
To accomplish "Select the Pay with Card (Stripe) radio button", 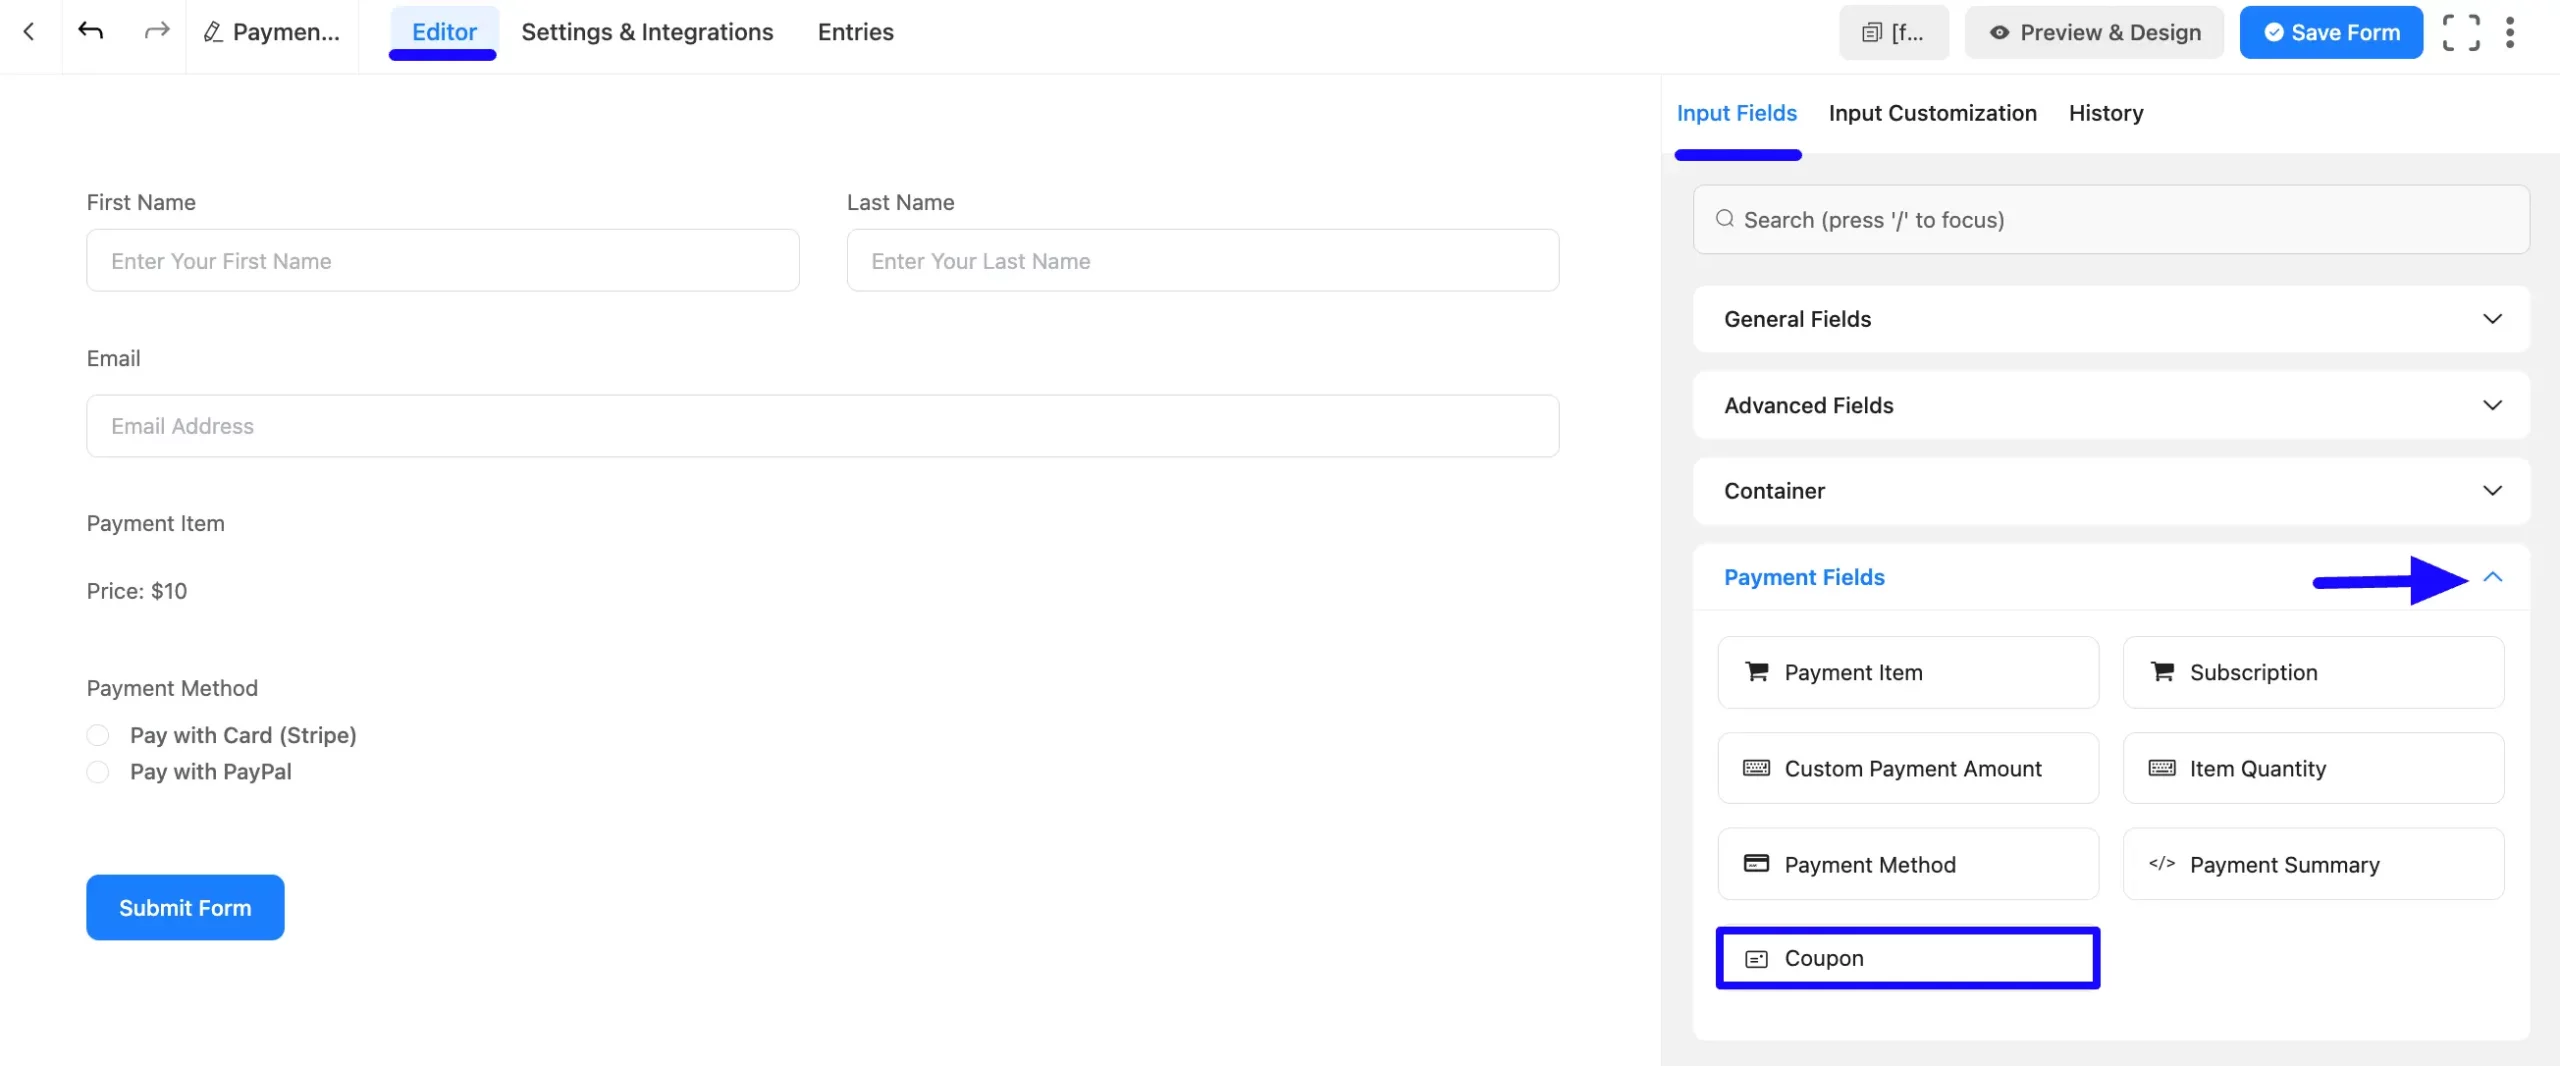I will [97, 734].
